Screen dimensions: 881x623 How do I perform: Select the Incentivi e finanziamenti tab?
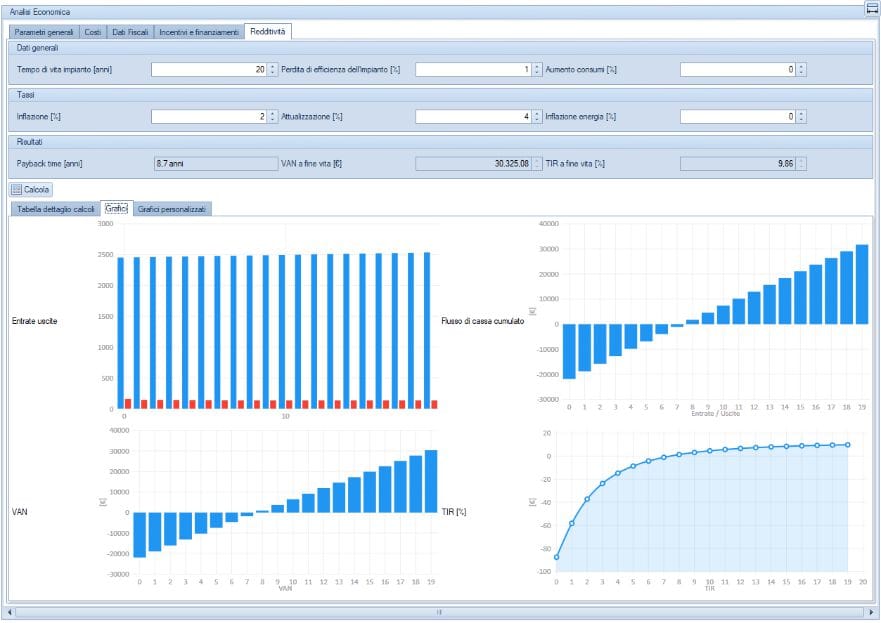point(199,32)
